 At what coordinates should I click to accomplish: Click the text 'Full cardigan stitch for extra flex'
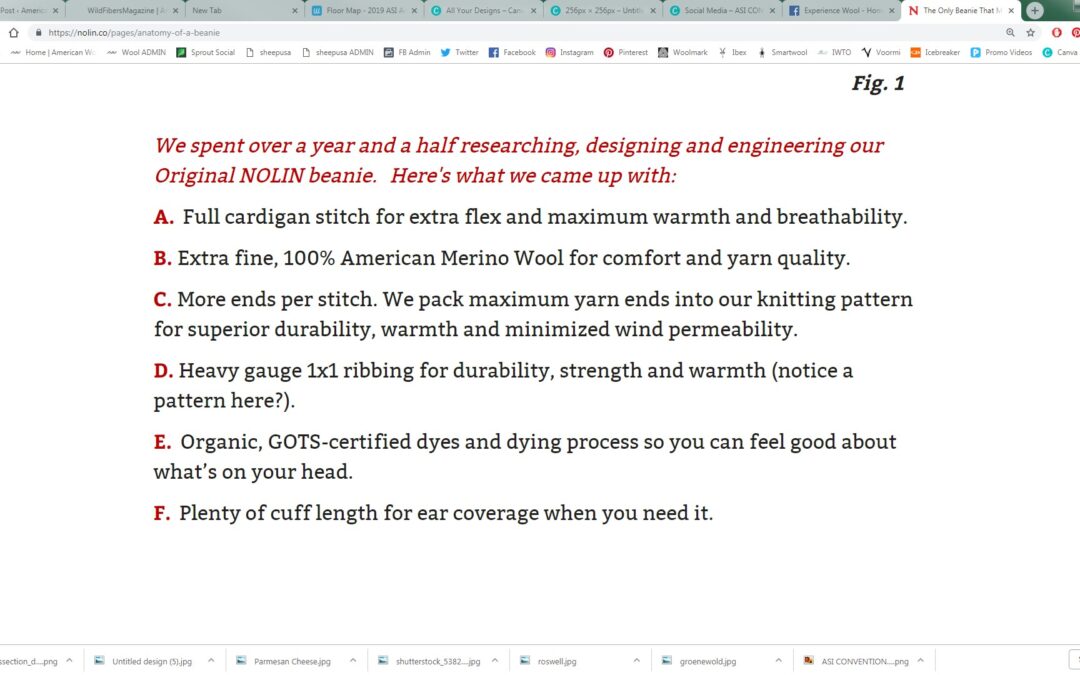tap(342, 217)
